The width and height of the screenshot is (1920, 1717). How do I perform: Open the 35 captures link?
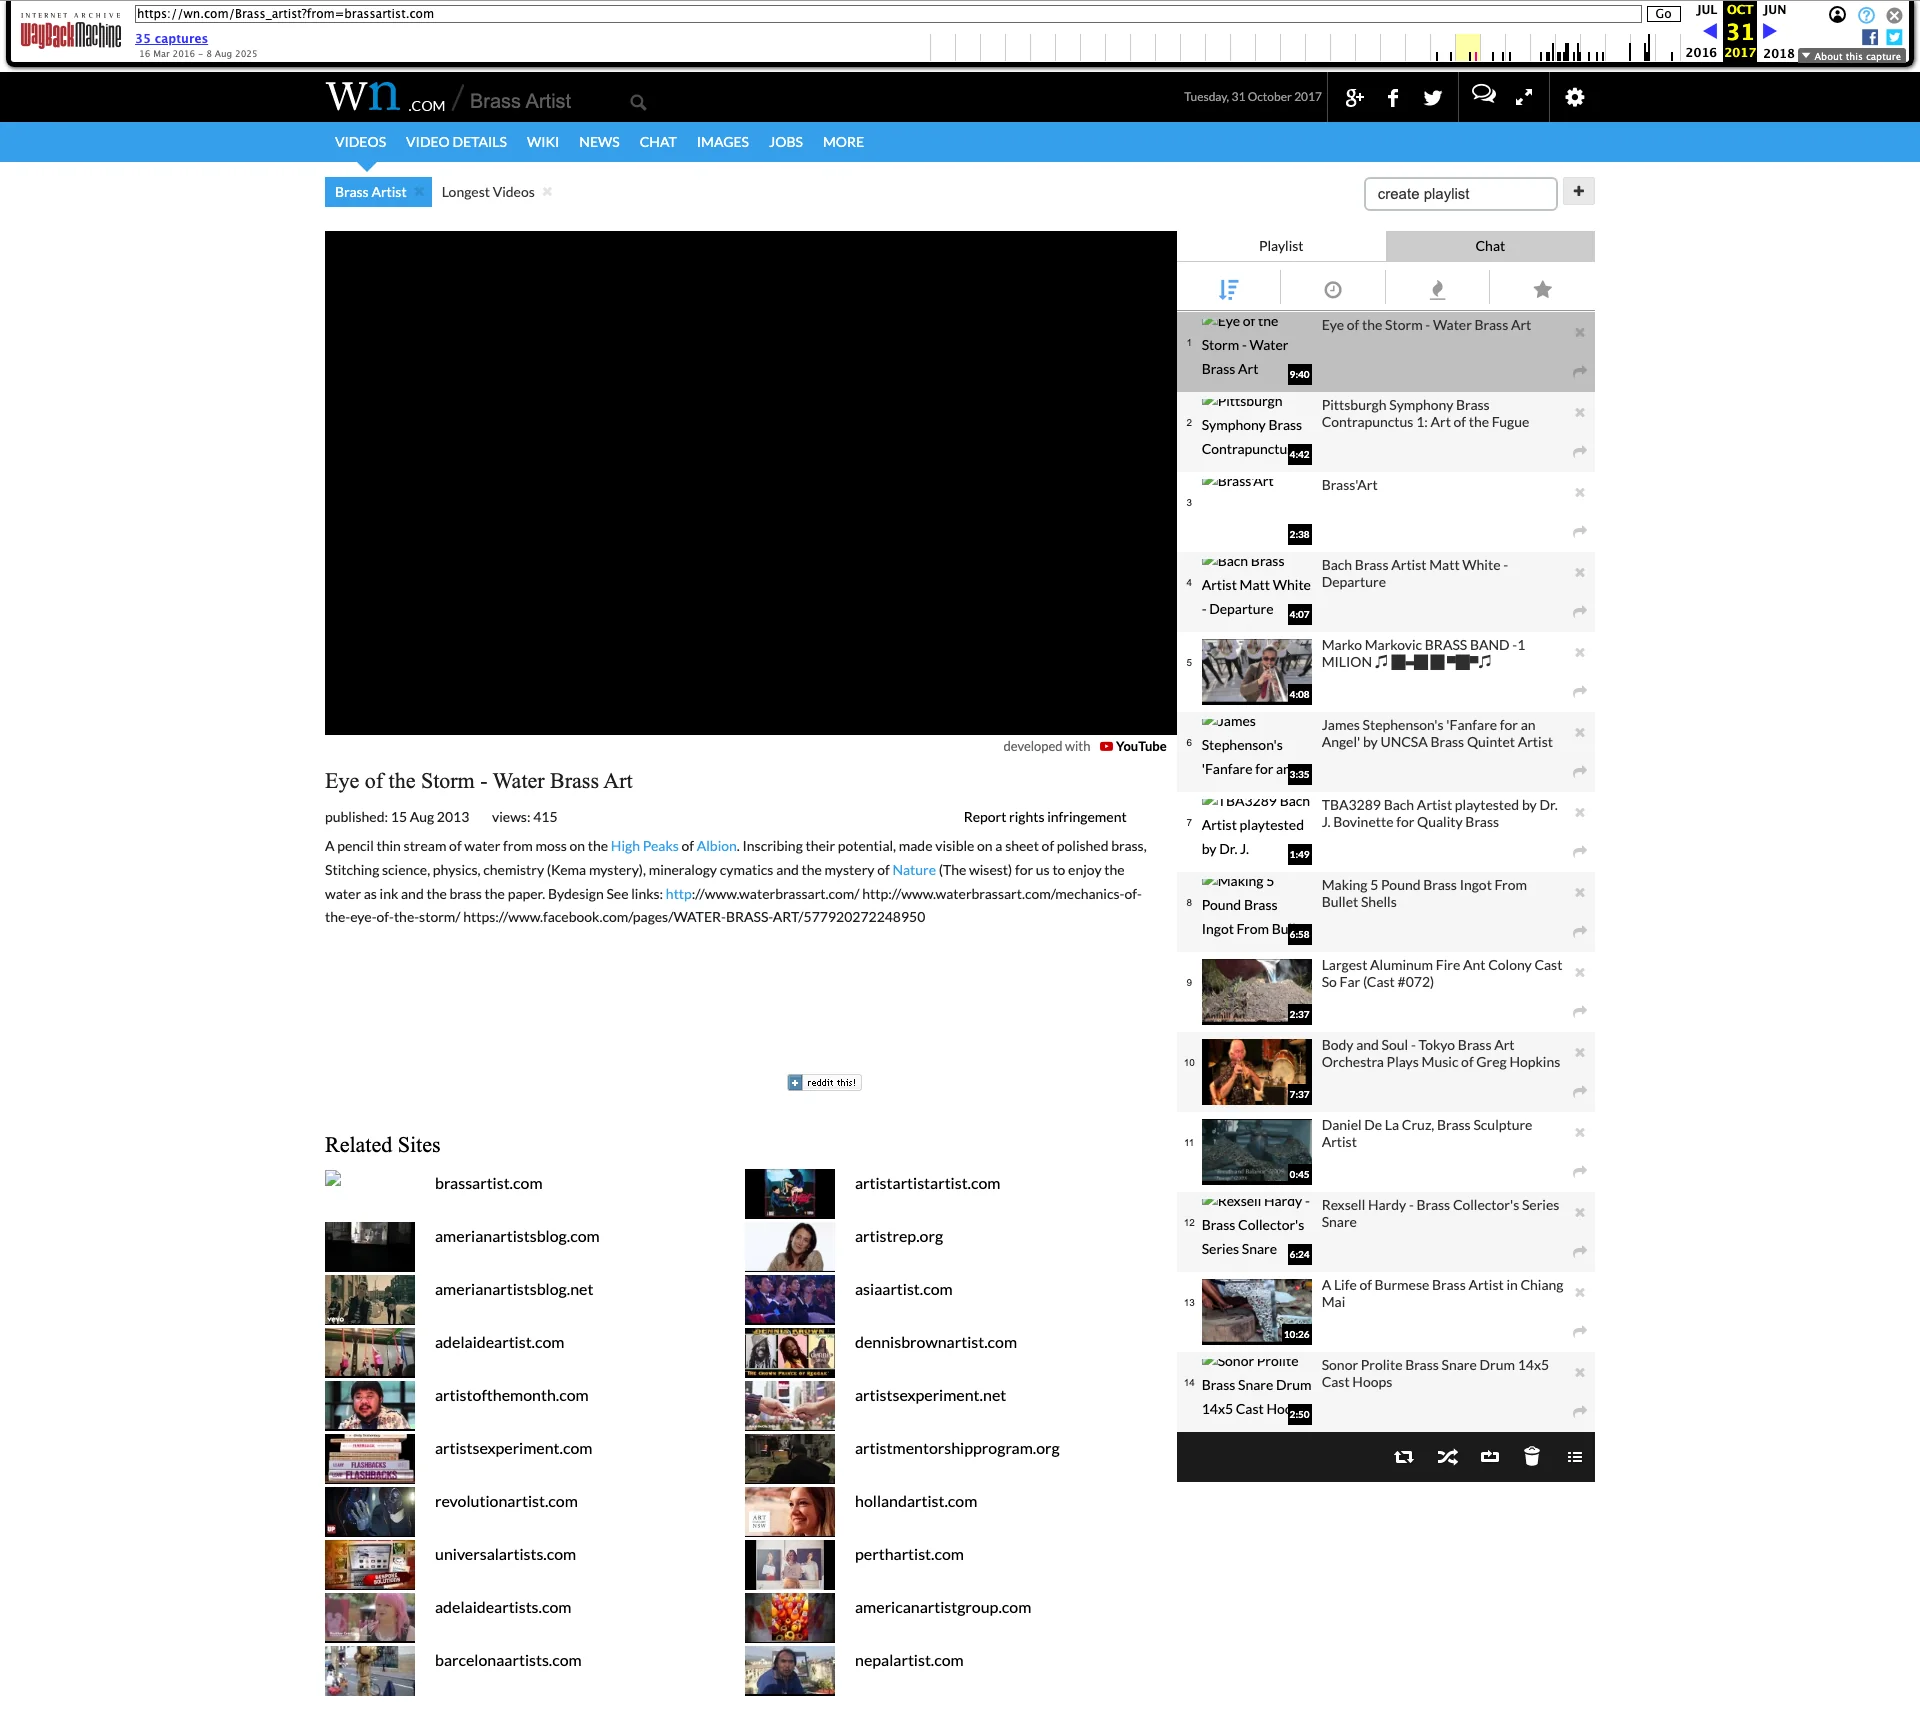click(x=171, y=38)
